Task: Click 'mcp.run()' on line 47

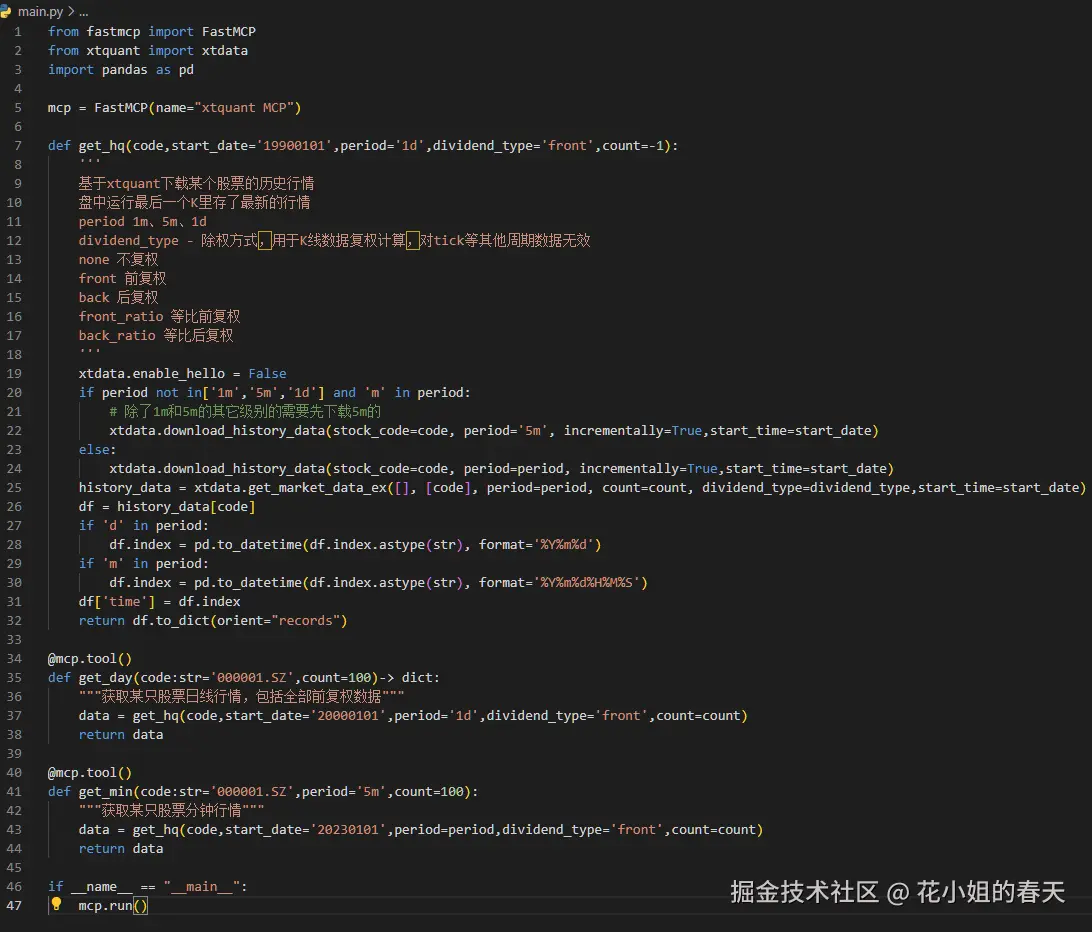Action: click(x=113, y=906)
